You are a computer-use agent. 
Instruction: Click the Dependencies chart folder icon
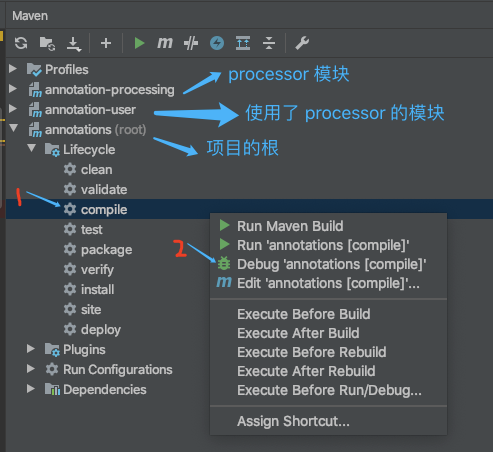[52, 389]
